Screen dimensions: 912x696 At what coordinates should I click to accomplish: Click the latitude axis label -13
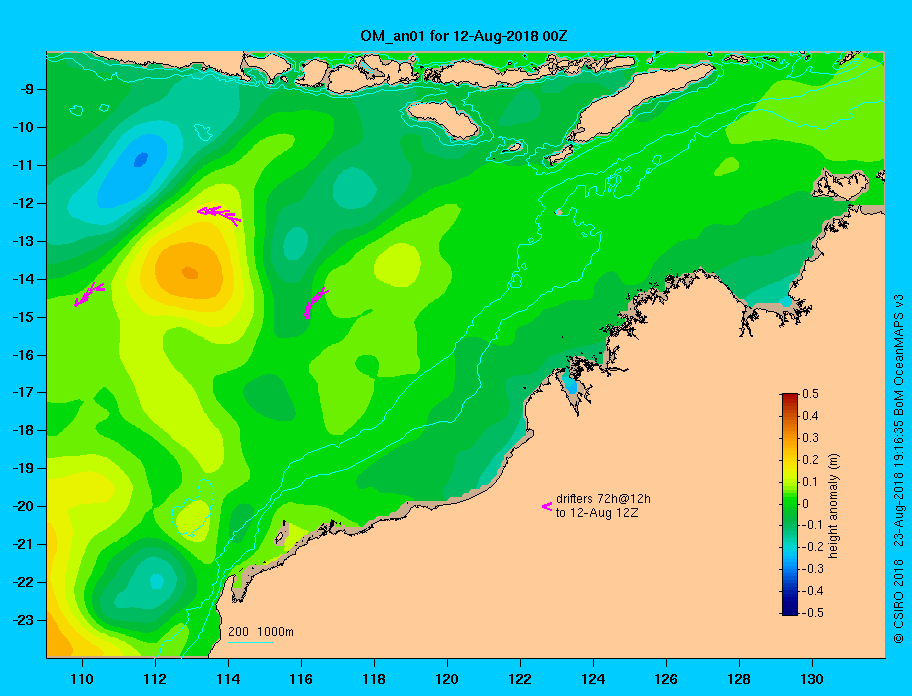23,241
